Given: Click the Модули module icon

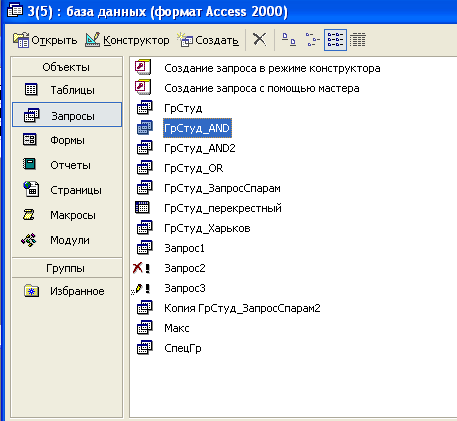Looking at the screenshot, I should 29,240.
